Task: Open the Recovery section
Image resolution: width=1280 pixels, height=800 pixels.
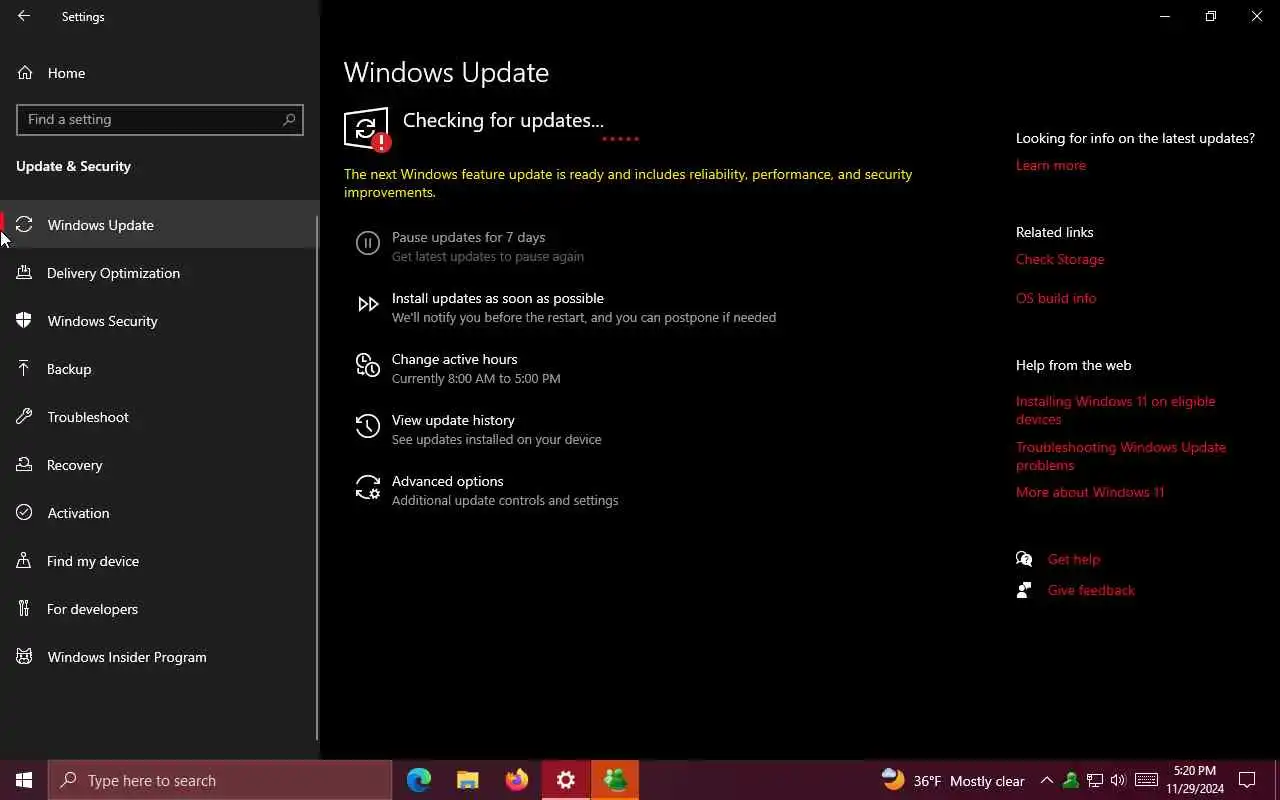Action: [160, 465]
